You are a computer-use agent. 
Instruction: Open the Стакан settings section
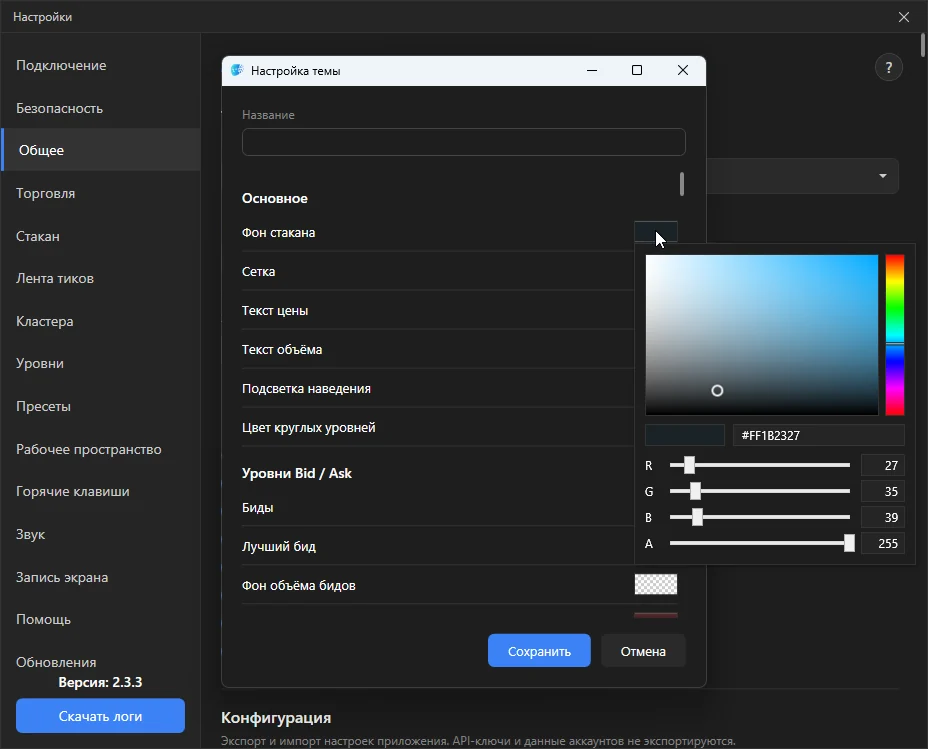pos(101,236)
